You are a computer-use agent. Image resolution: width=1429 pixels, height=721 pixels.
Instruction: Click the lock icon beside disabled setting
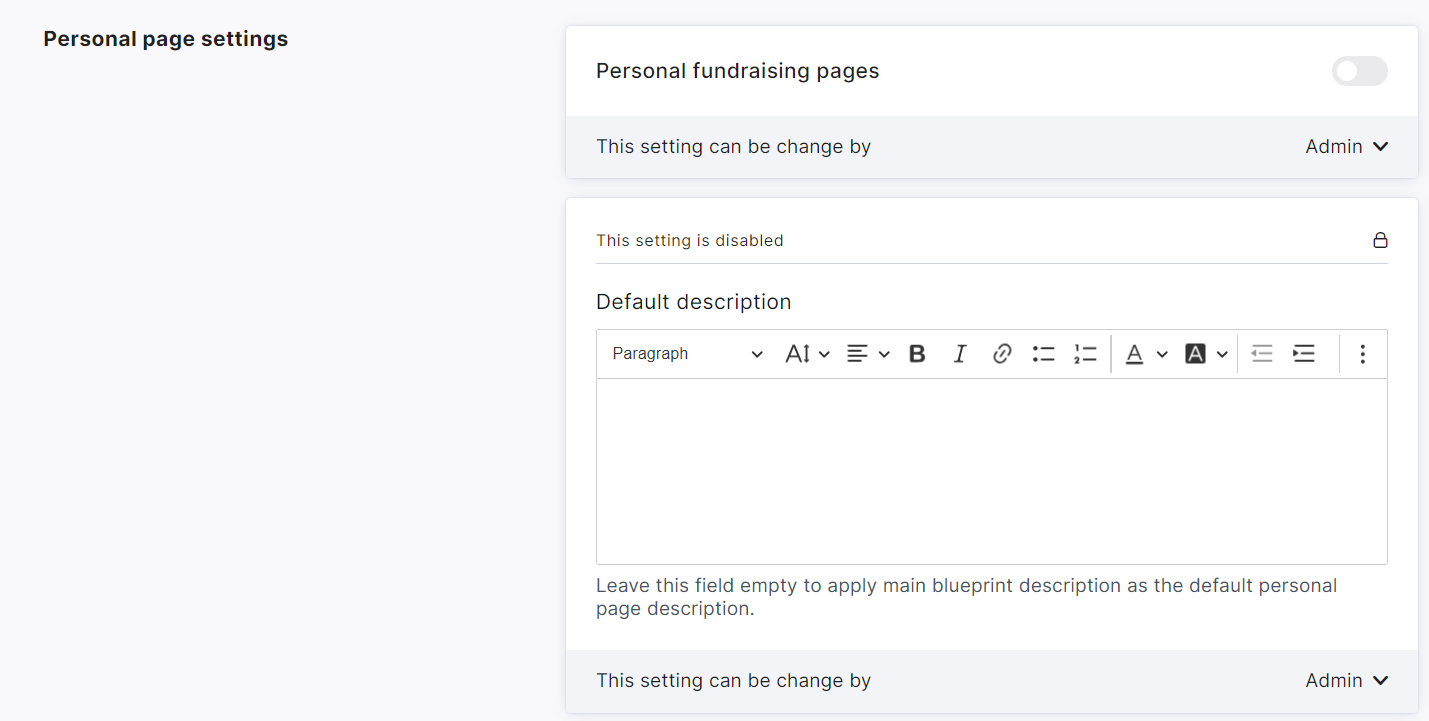[x=1380, y=241]
